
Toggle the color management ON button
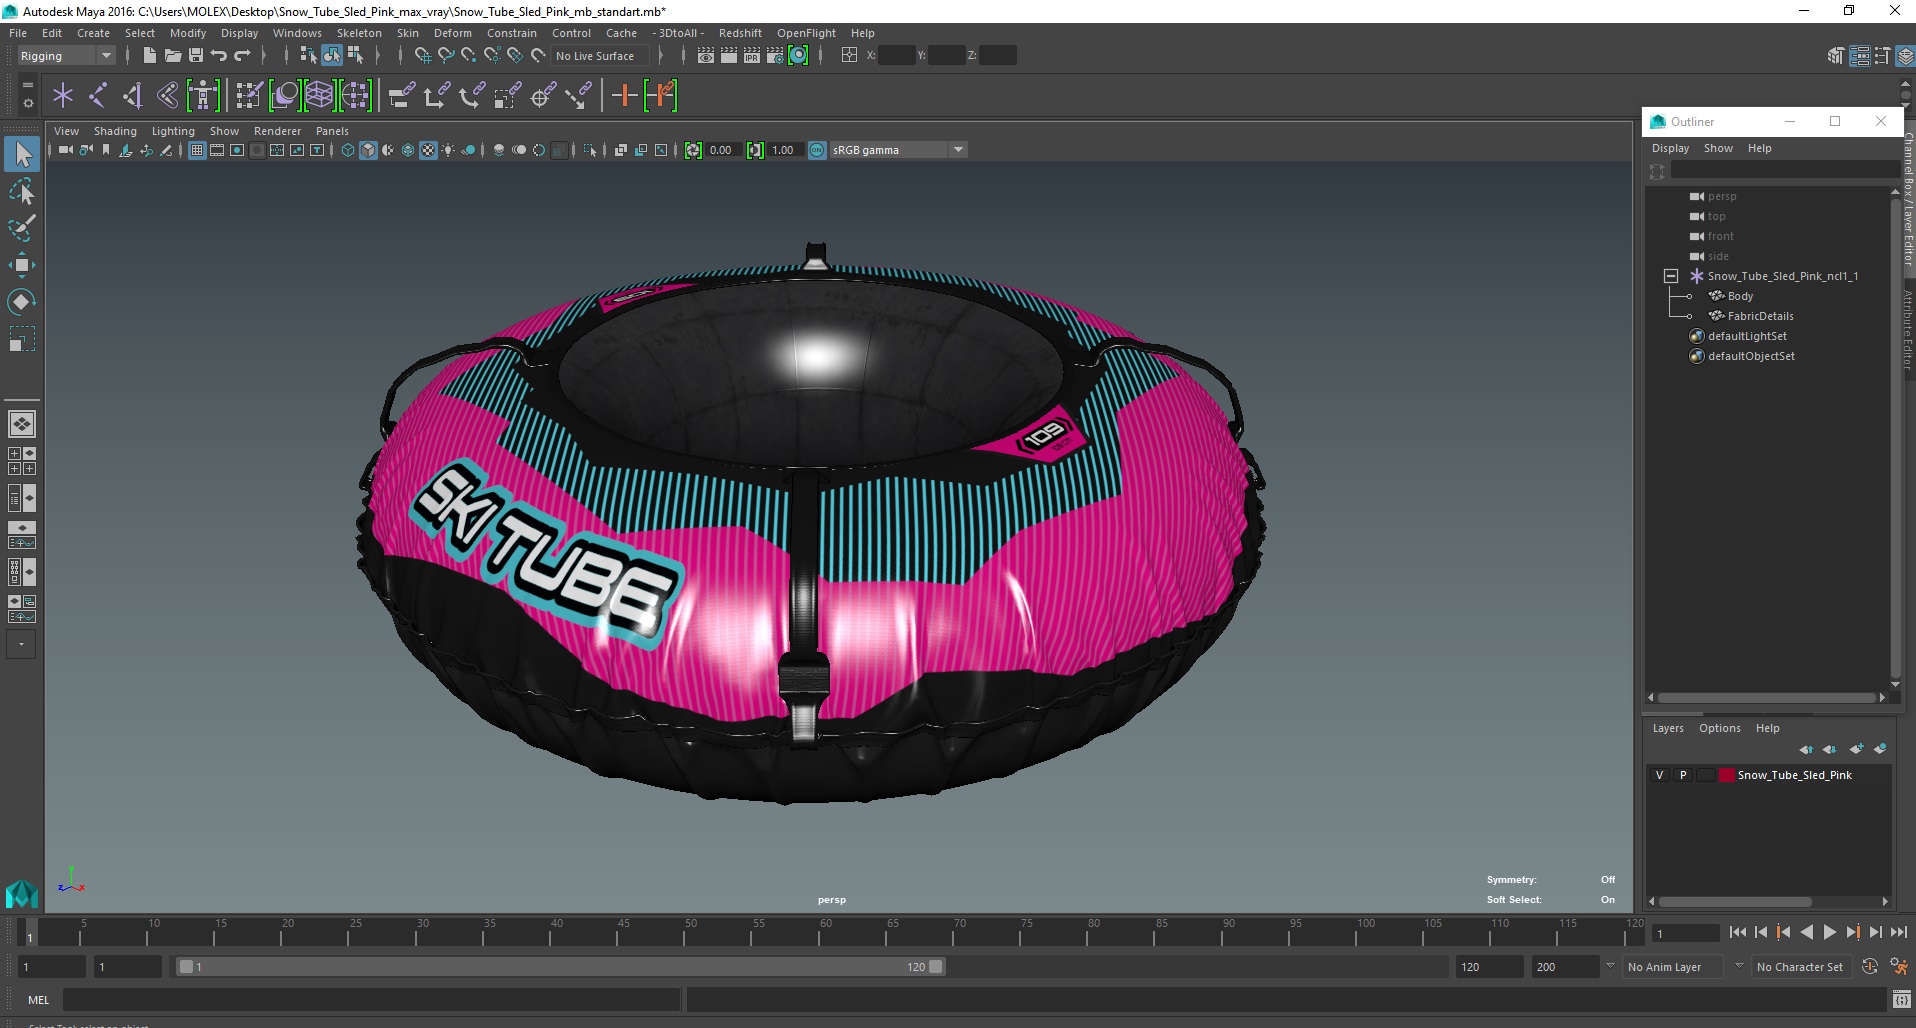(x=817, y=150)
